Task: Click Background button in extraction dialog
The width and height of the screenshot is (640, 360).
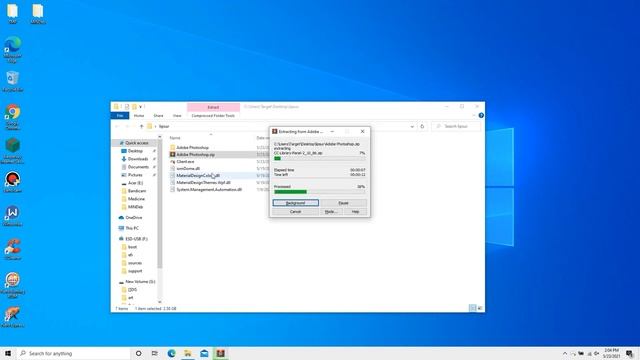Action: [296, 203]
